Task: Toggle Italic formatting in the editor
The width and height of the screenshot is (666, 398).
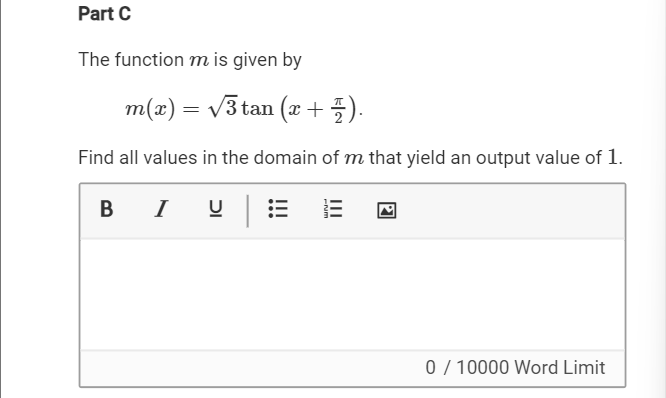Action: click(161, 209)
